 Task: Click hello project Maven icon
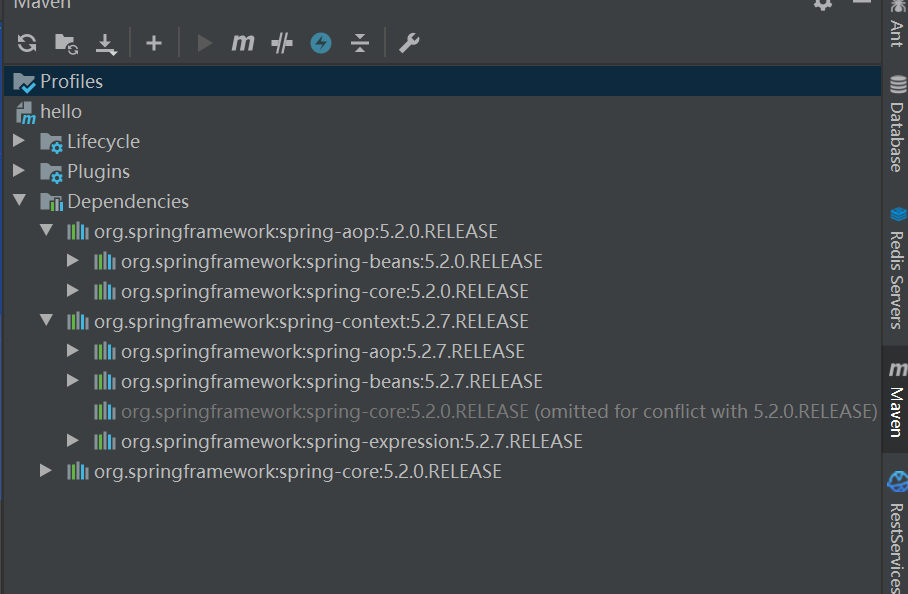click(x=25, y=113)
